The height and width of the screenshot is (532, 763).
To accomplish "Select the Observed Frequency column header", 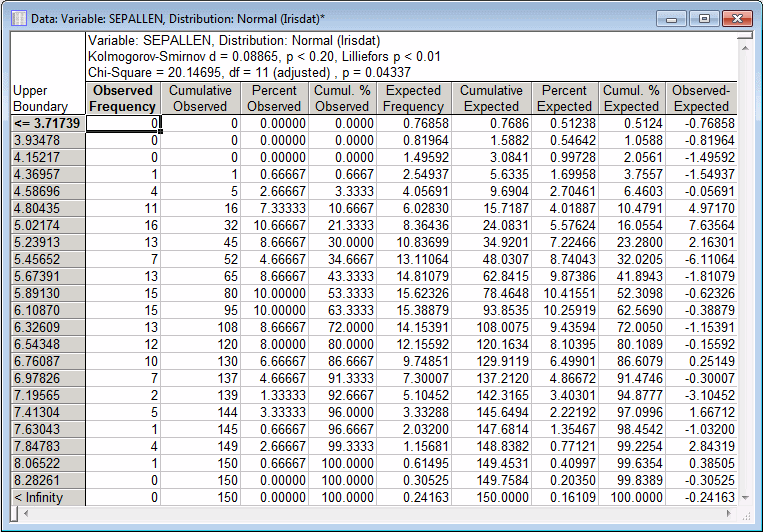I will (x=123, y=98).
